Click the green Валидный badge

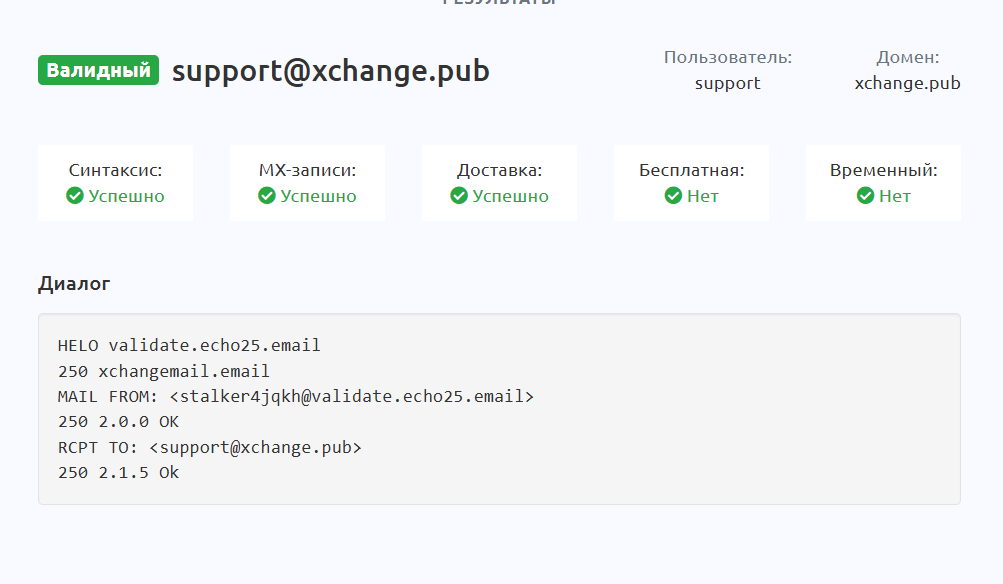pyautogui.click(x=98, y=71)
